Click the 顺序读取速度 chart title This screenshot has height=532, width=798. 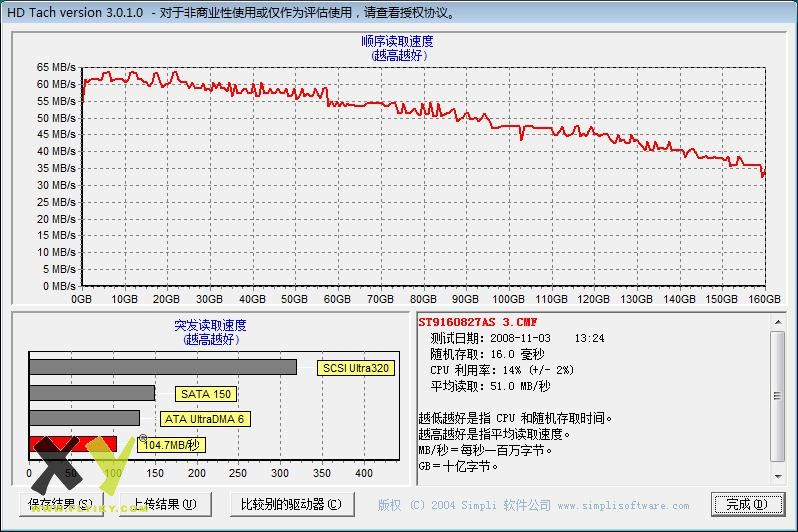[398, 41]
